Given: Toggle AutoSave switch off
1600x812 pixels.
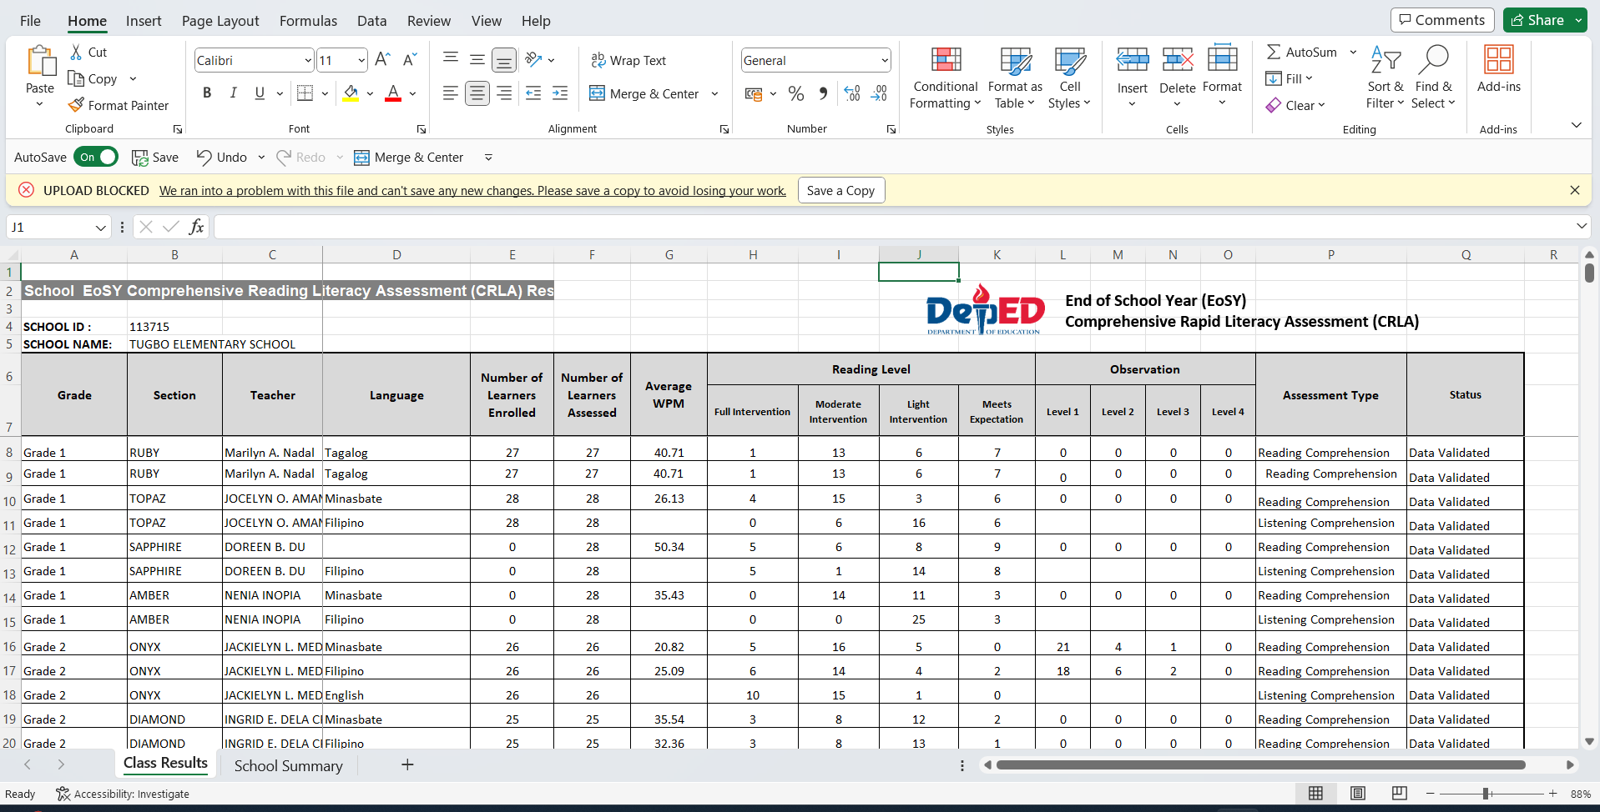Looking at the screenshot, I should click(96, 157).
